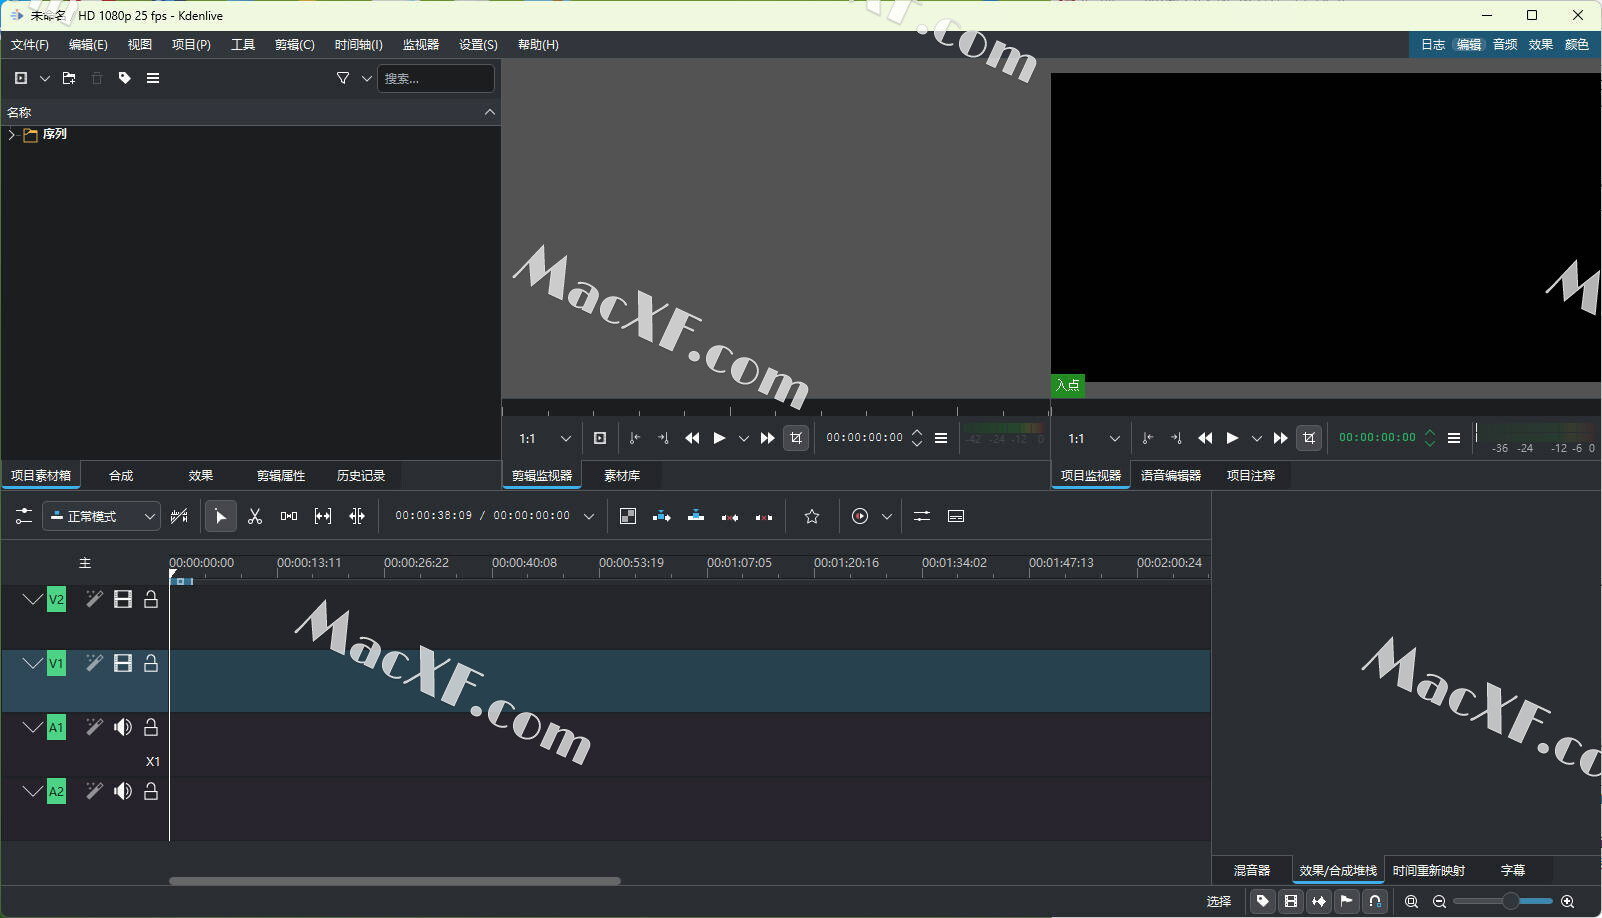Click the favorite effects star icon

812,516
